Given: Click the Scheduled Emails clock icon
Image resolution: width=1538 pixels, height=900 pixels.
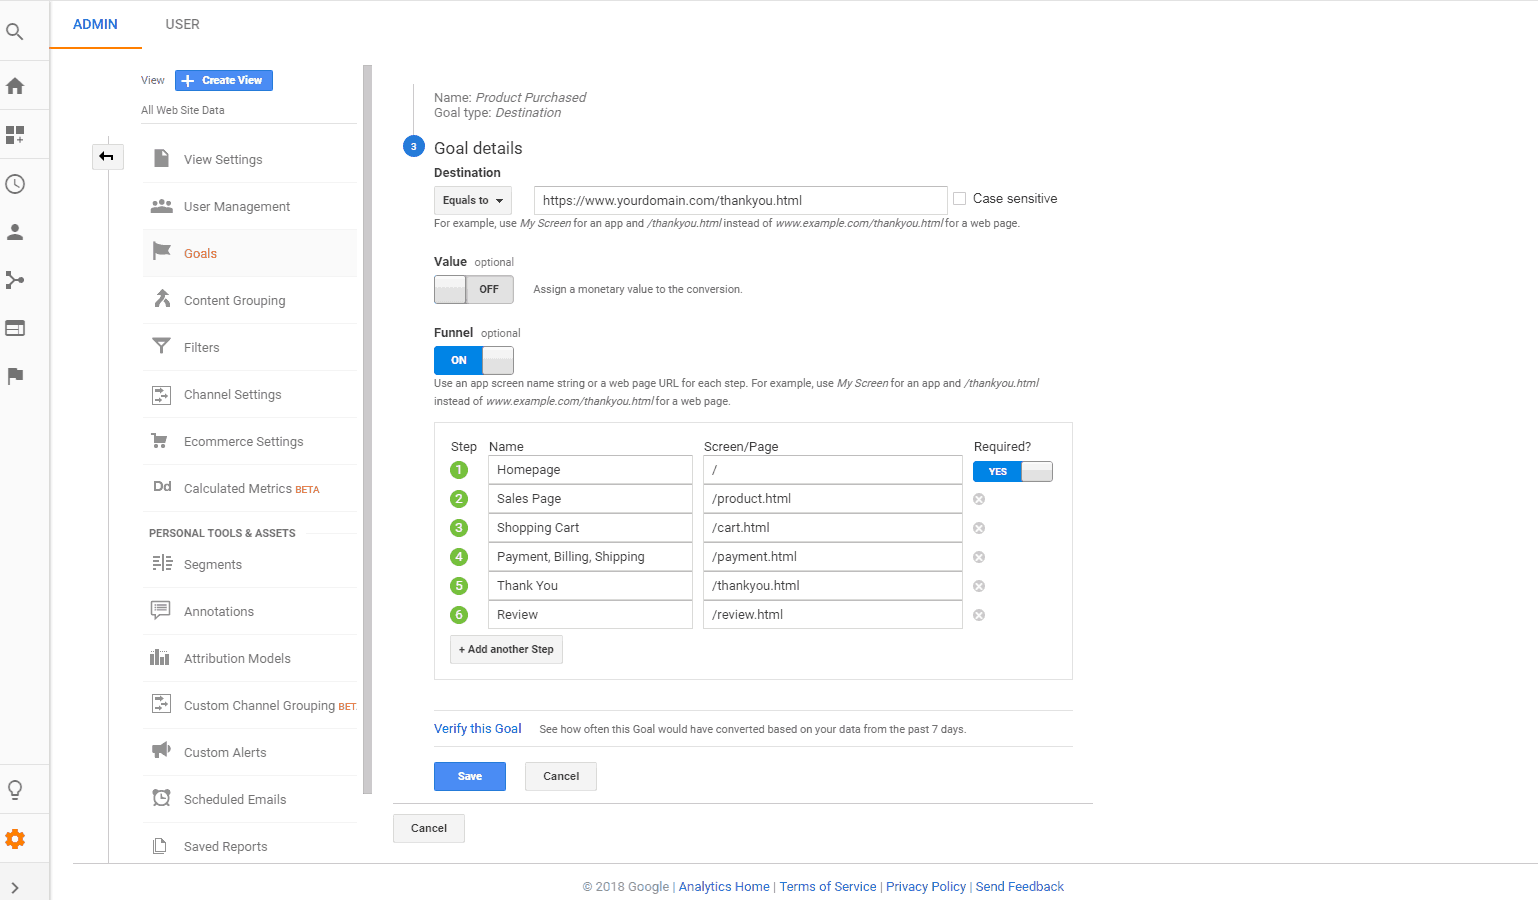Looking at the screenshot, I should coord(161,798).
